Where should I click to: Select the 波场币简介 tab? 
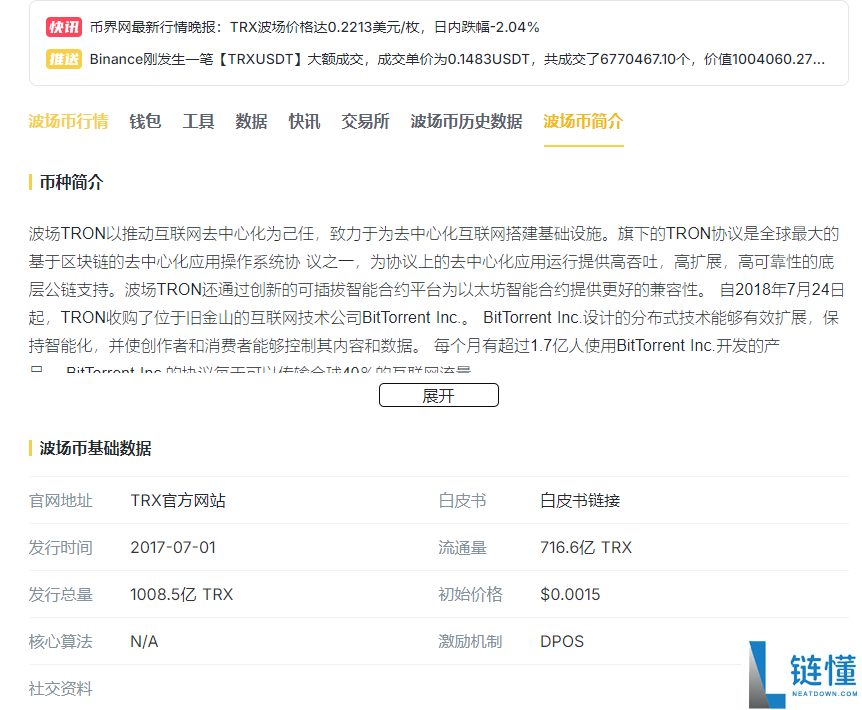(583, 121)
